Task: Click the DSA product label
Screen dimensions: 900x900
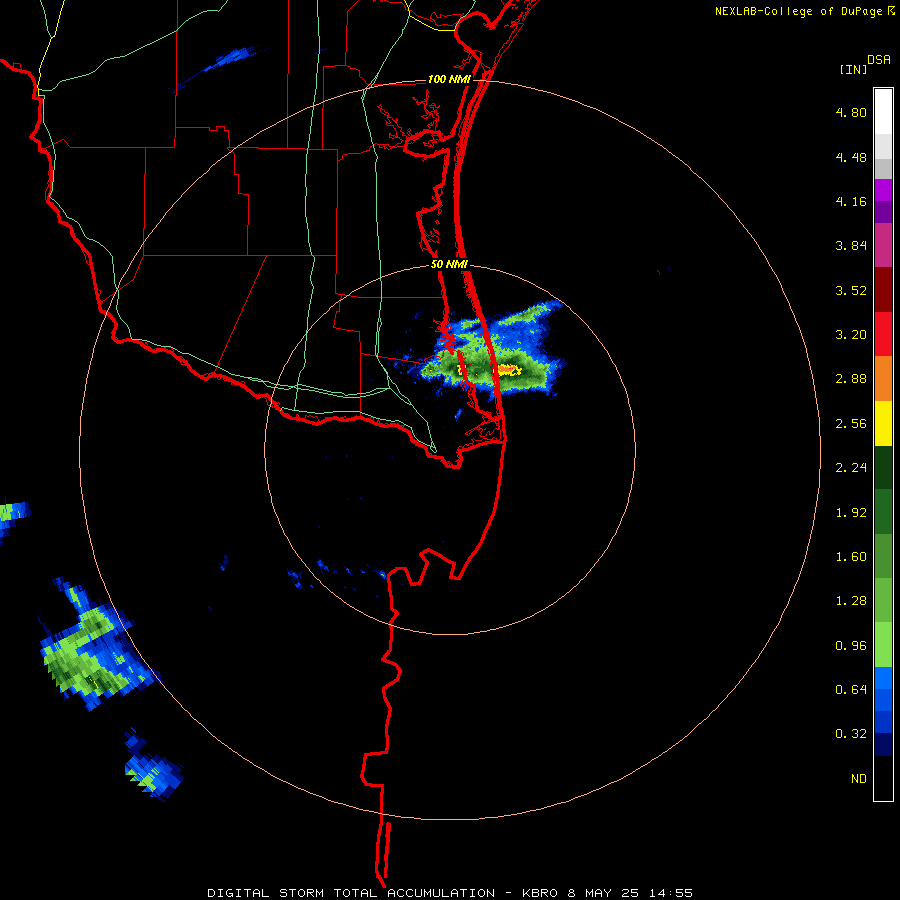Action: (x=879, y=60)
